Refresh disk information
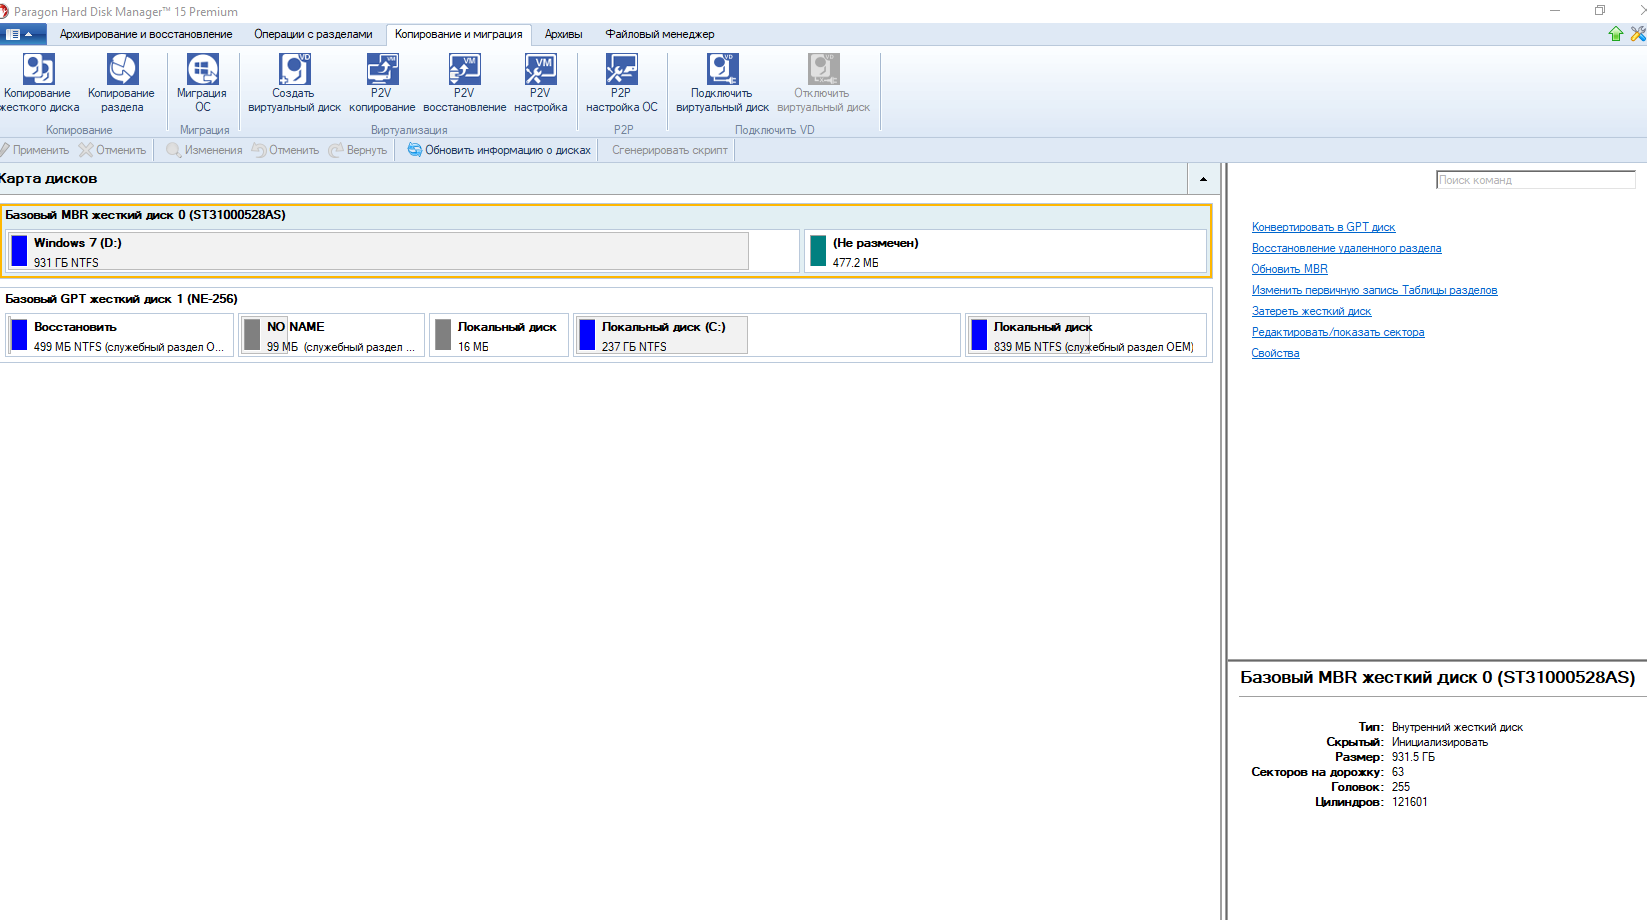This screenshot has height=920, width=1647. click(x=499, y=150)
